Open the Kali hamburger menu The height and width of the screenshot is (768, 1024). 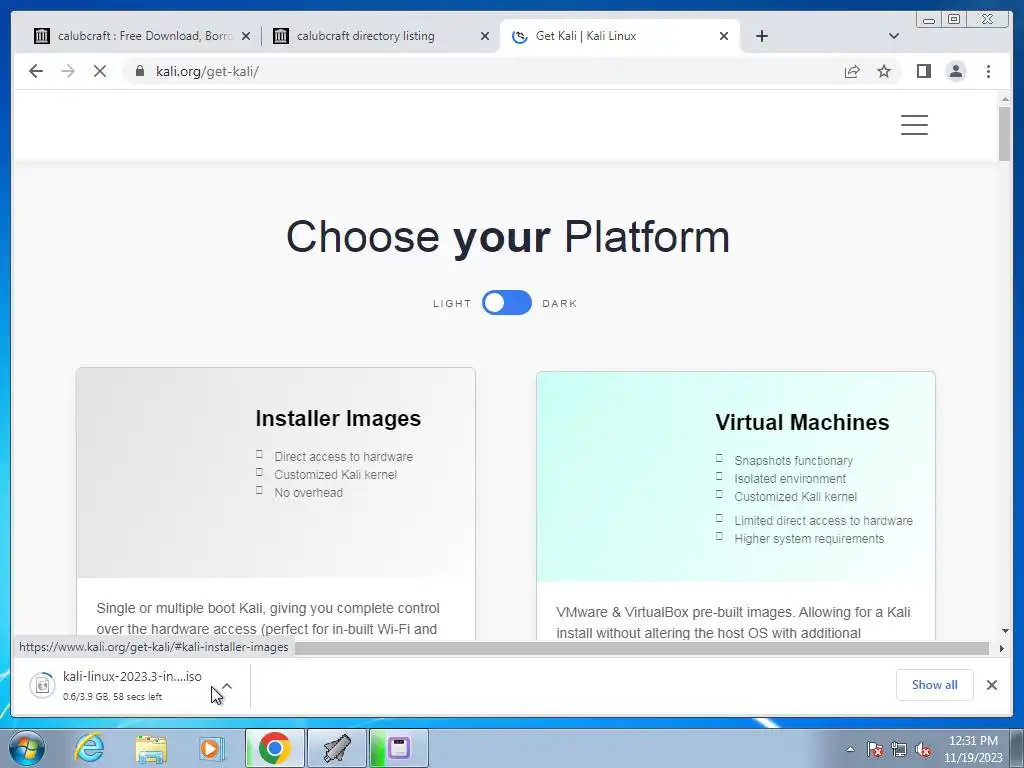point(914,125)
